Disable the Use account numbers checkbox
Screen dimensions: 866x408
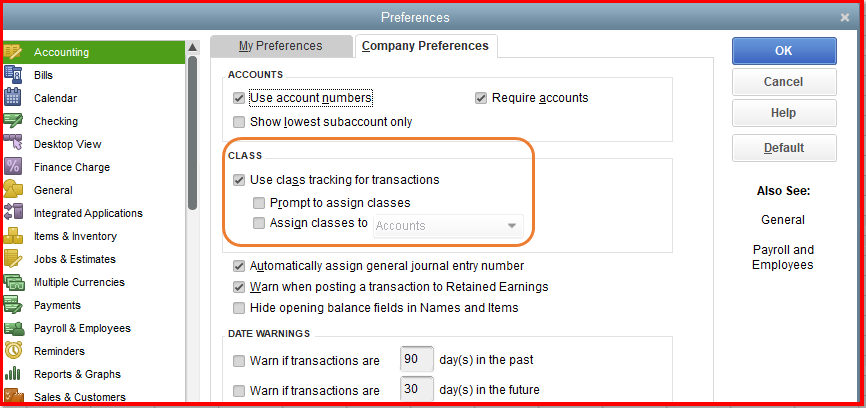click(239, 98)
